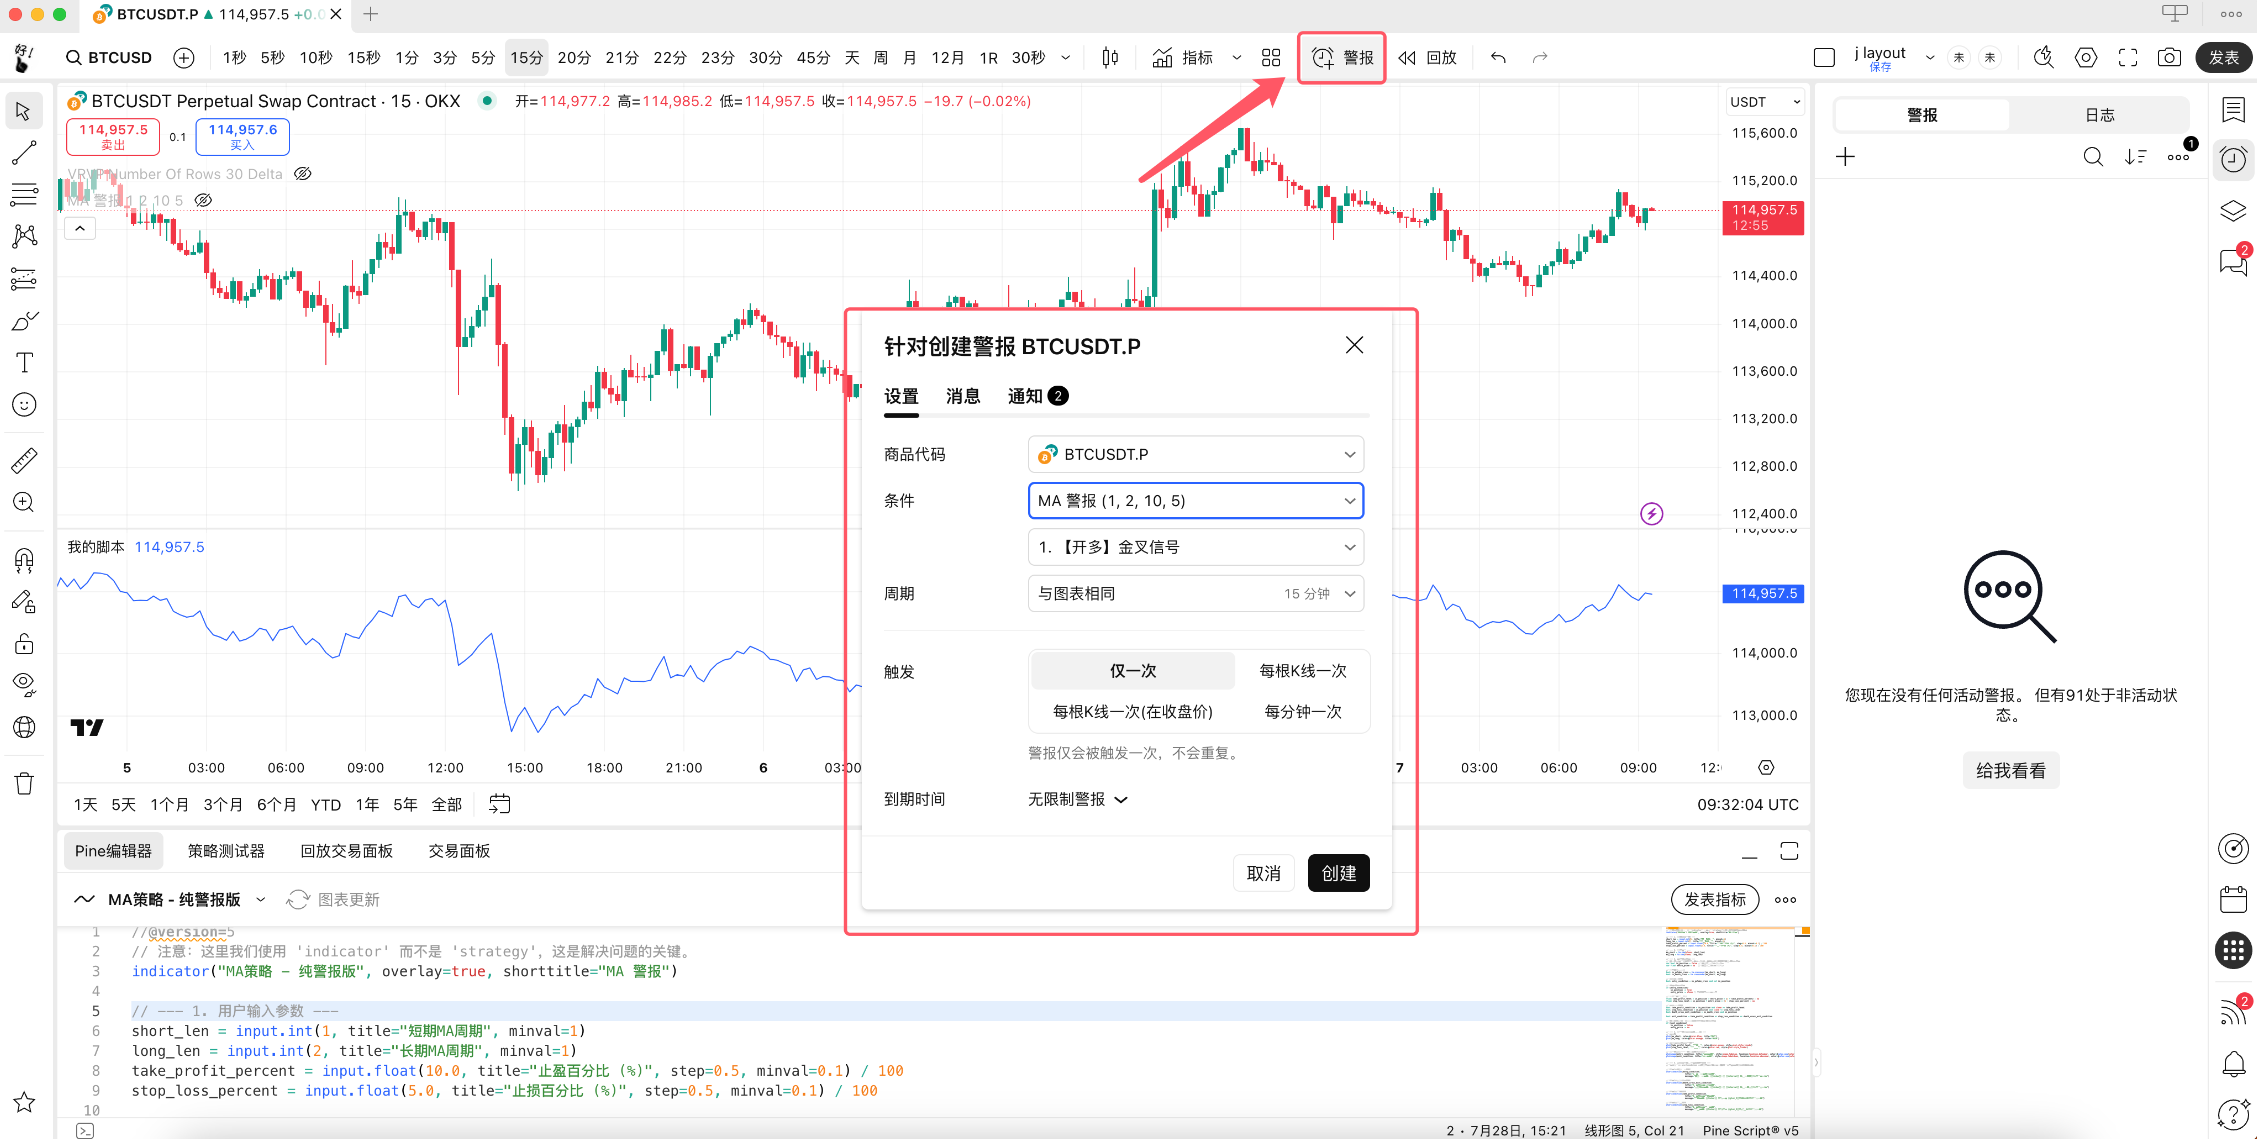Image resolution: width=2257 pixels, height=1139 pixels.
Task: Enter fullscreen chart mode
Action: click(x=2128, y=58)
